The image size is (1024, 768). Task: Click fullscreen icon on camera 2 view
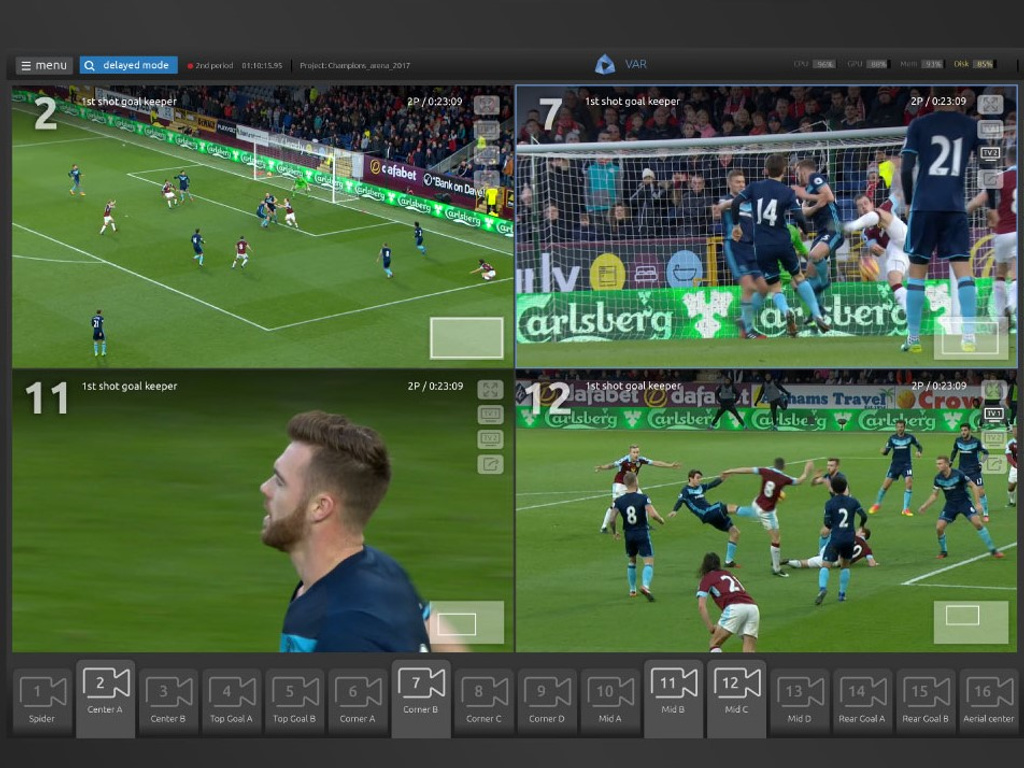point(486,105)
